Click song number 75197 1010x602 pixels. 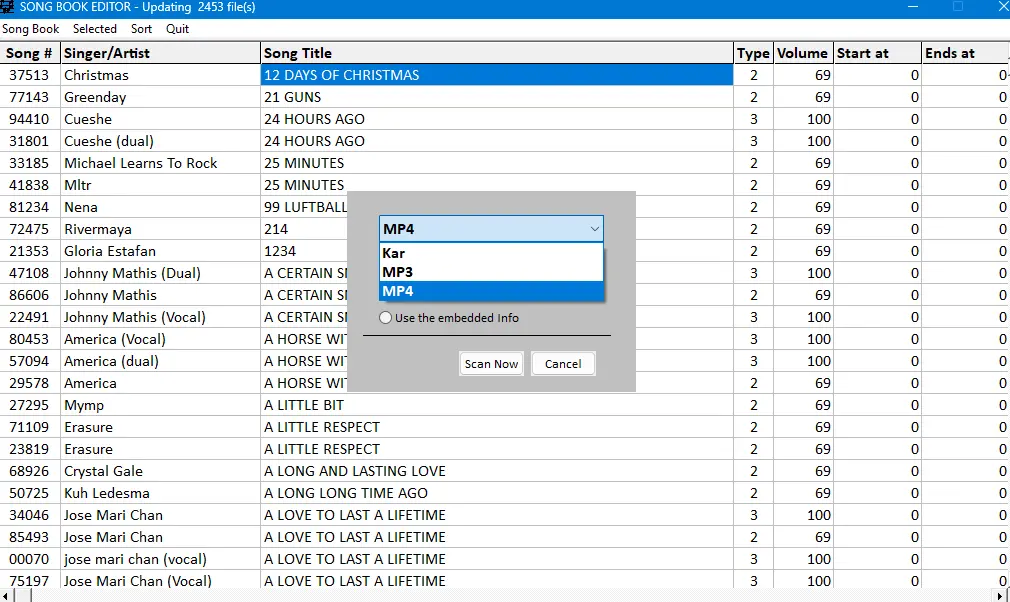point(30,581)
